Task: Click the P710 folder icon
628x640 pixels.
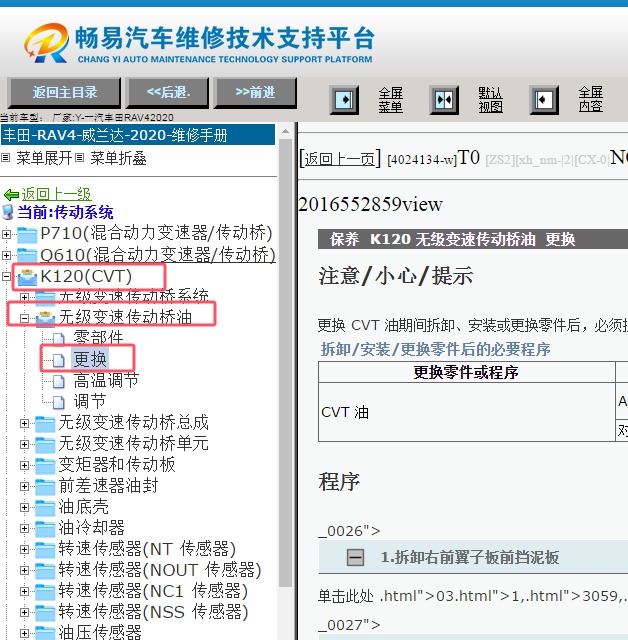Action: [27, 234]
